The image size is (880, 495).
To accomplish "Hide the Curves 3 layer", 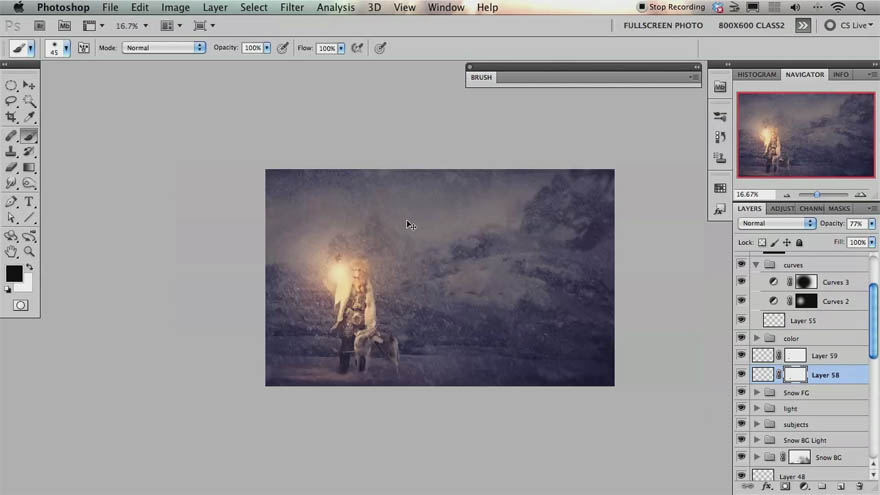I will pyautogui.click(x=741, y=281).
